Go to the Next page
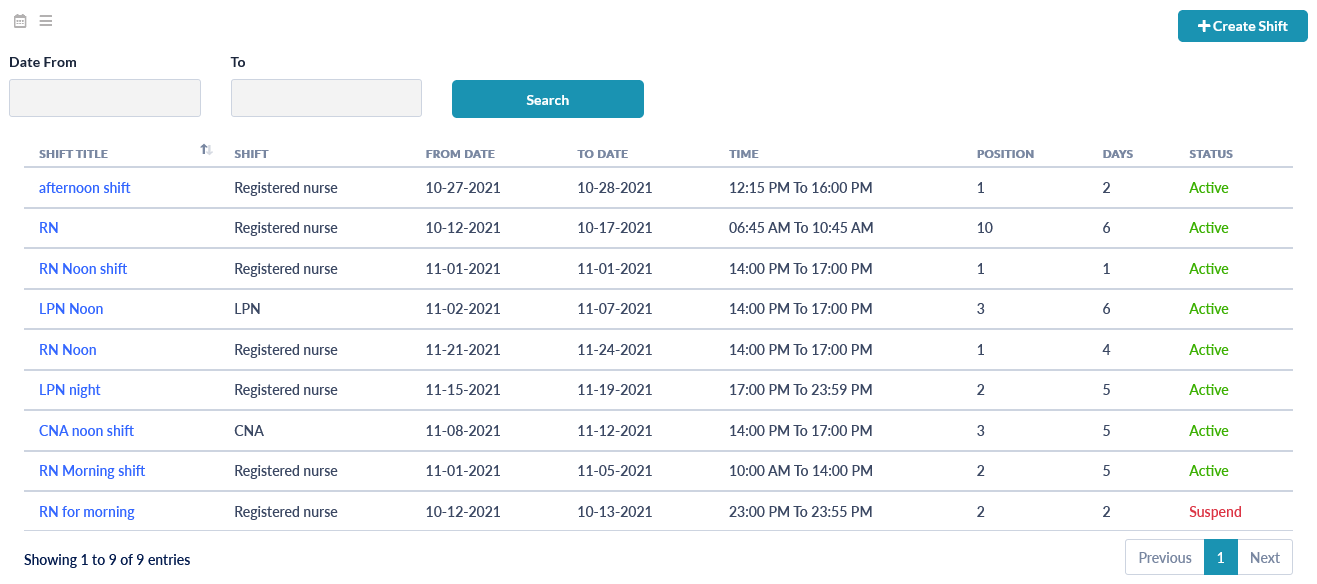Screen dimensions: 1317x584 point(1264,558)
